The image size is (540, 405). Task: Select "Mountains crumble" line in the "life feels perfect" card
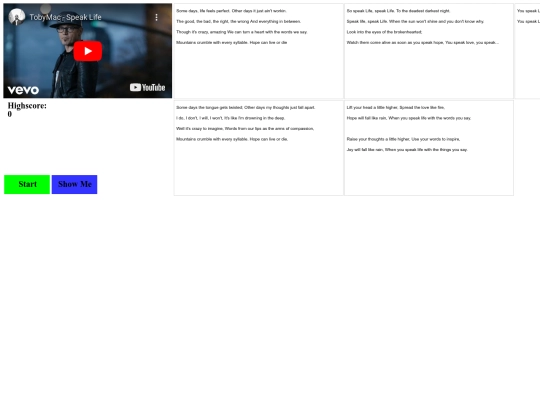231,43
